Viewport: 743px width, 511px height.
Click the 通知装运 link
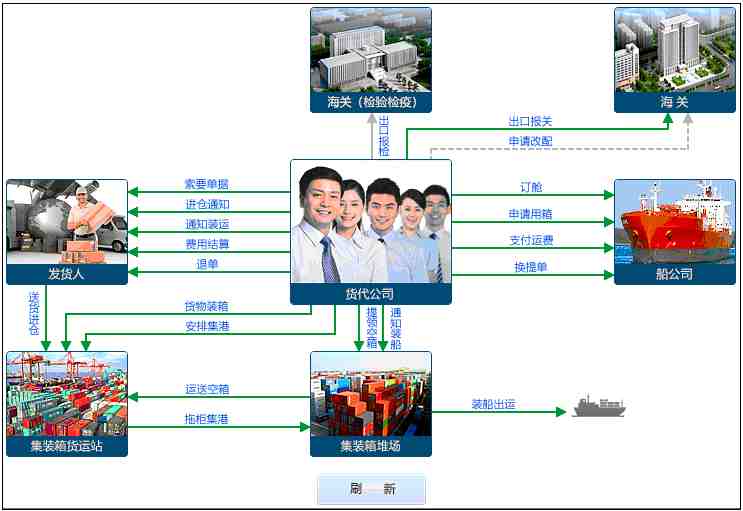(207, 224)
